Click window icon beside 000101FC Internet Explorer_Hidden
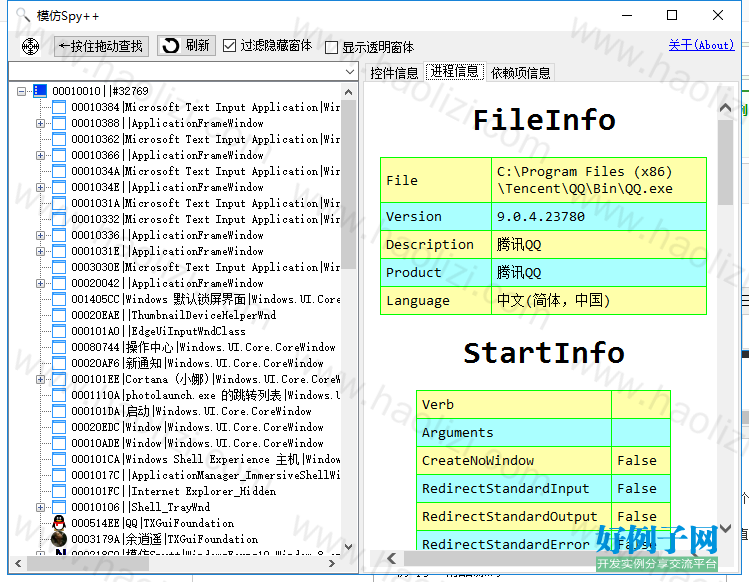Viewport: 749px width, 582px height. [59, 491]
